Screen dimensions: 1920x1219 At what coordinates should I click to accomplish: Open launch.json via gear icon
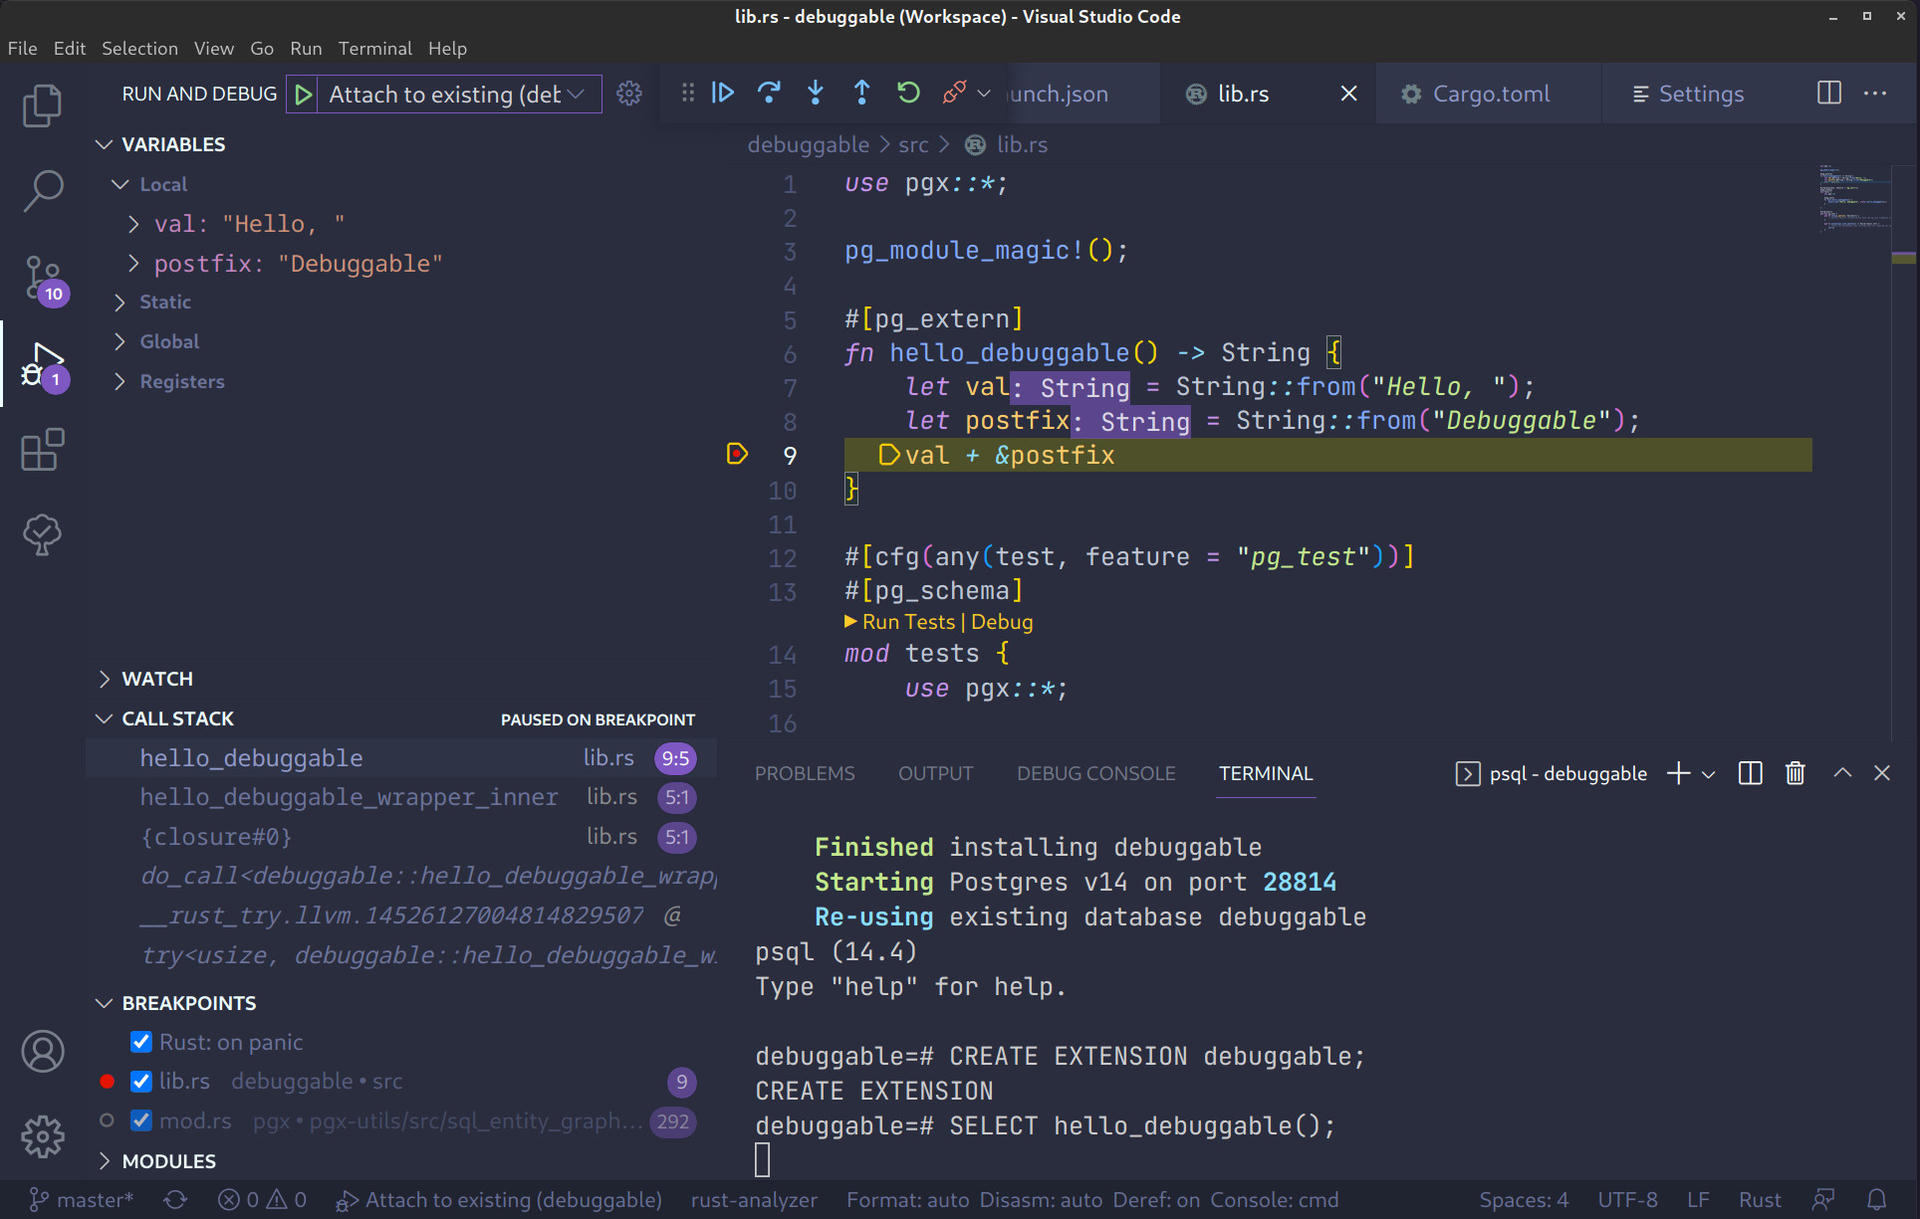point(629,93)
